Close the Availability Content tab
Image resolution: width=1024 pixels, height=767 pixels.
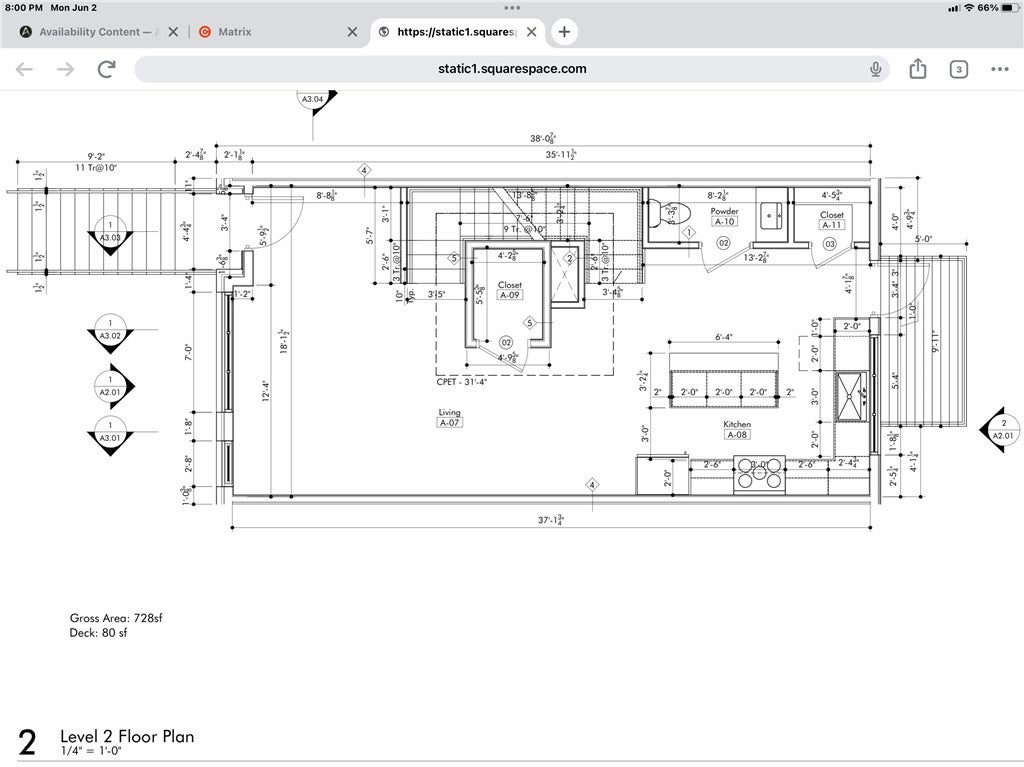pos(173,32)
